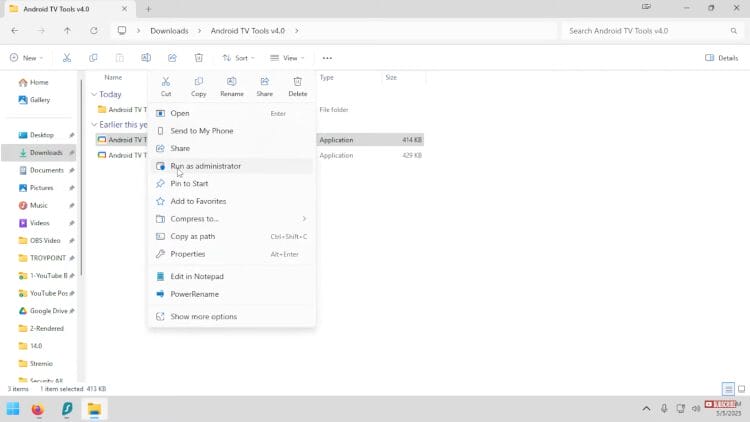Click the Search Android TV Tools field
This screenshot has width=750, height=422.
(651, 31)
